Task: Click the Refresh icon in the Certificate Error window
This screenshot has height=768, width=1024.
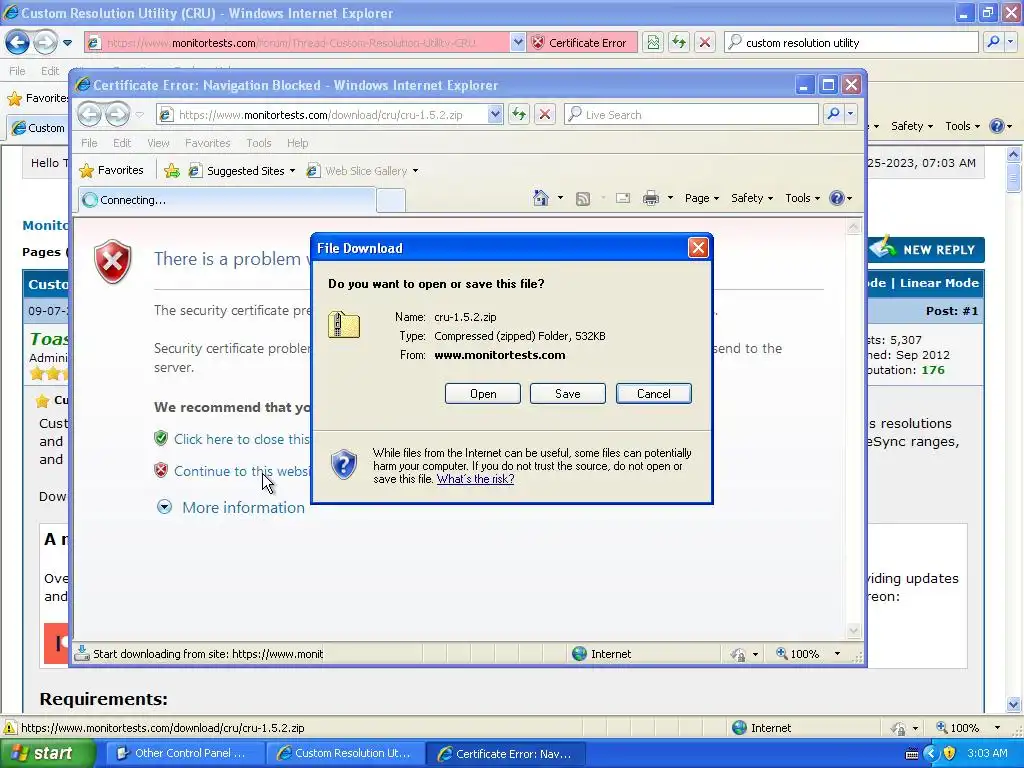Action: tap(519, 115)
